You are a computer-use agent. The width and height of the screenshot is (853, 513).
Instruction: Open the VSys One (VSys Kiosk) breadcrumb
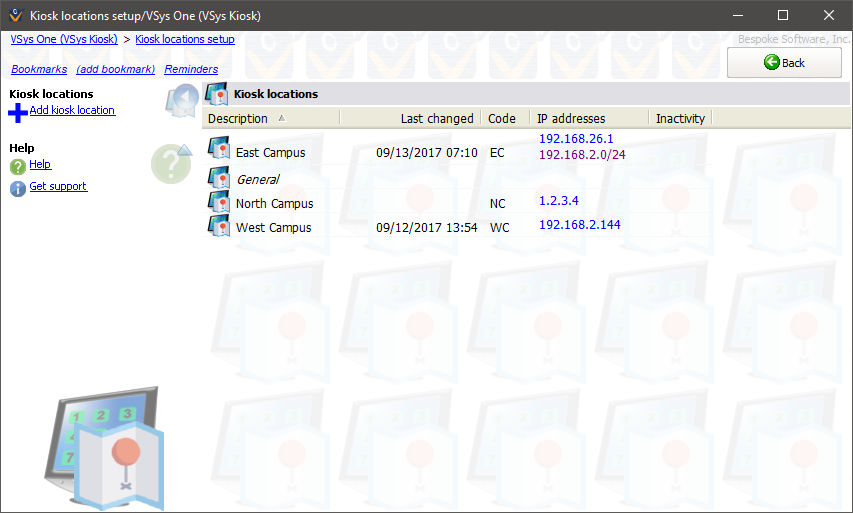coord(64,40)
